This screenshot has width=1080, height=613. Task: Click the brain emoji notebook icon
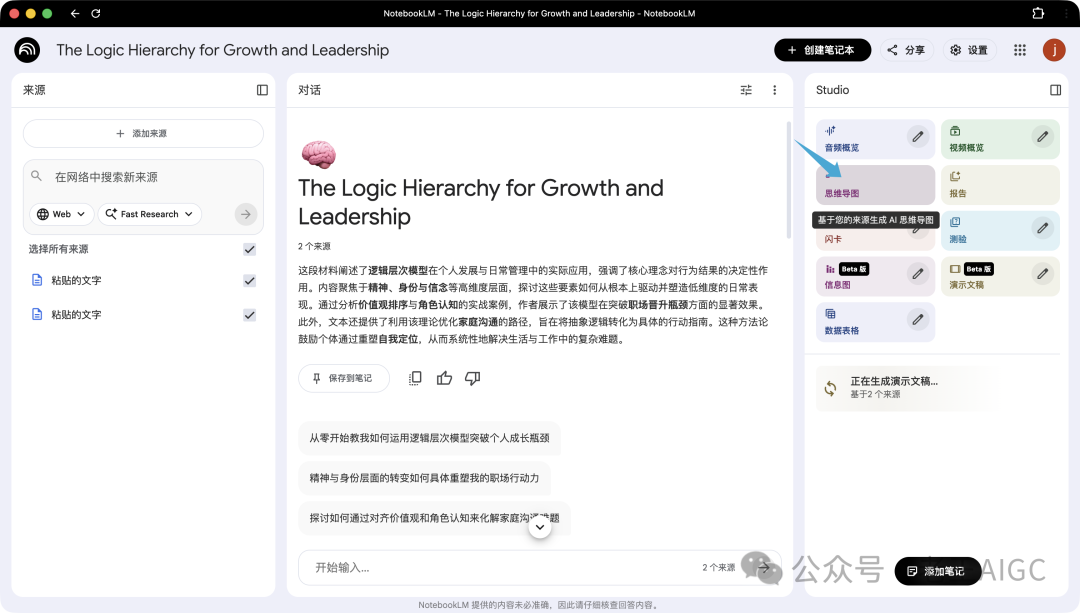(x=318, y=154)
